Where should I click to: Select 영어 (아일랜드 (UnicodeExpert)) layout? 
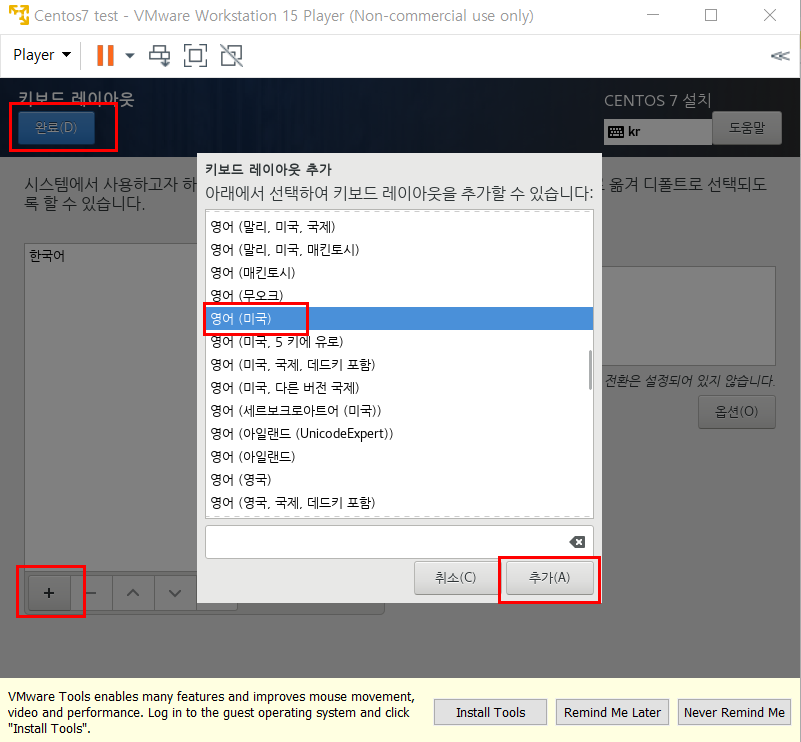399,434
